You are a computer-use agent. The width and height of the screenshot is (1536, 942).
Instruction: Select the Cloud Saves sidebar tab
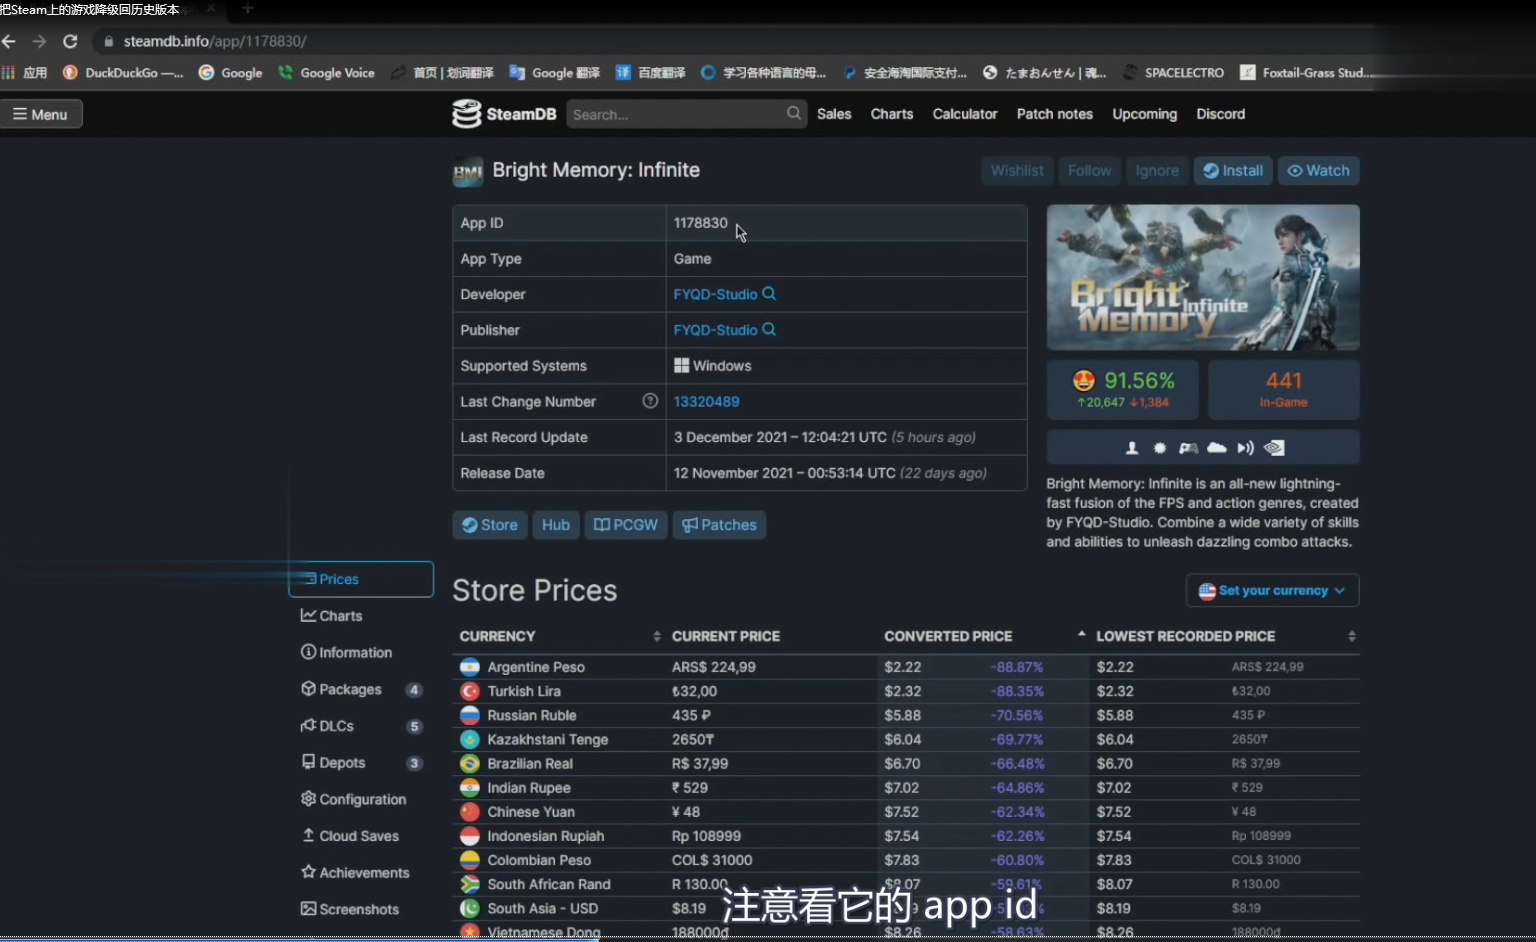tap(361, 836)
